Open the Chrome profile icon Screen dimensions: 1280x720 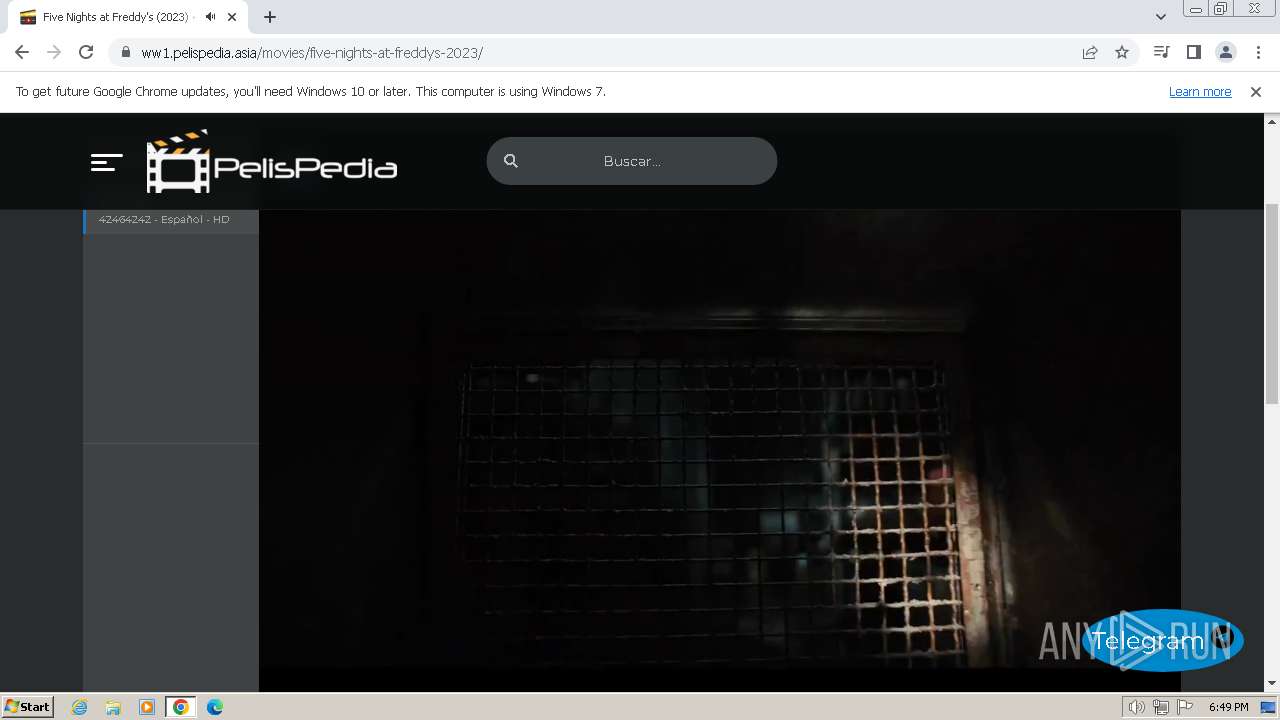(x=1225, y=52)
